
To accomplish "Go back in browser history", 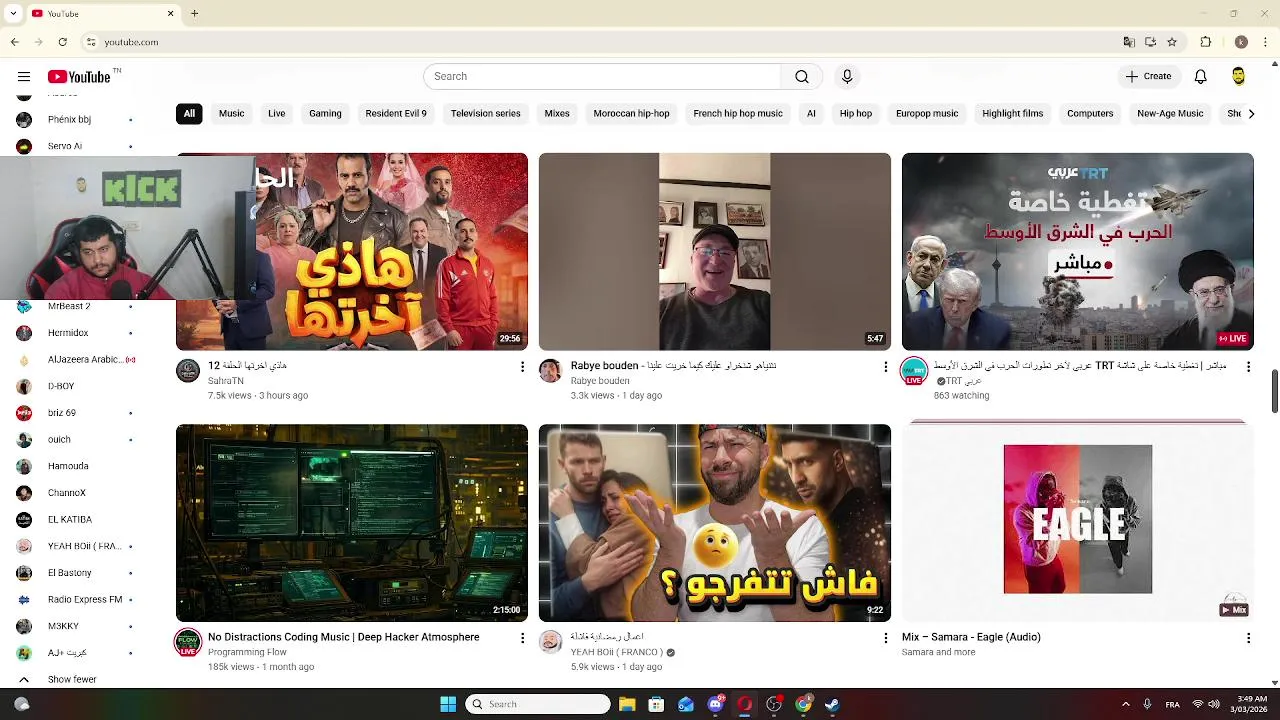I will pyautogui.click(x=15, y=42).
